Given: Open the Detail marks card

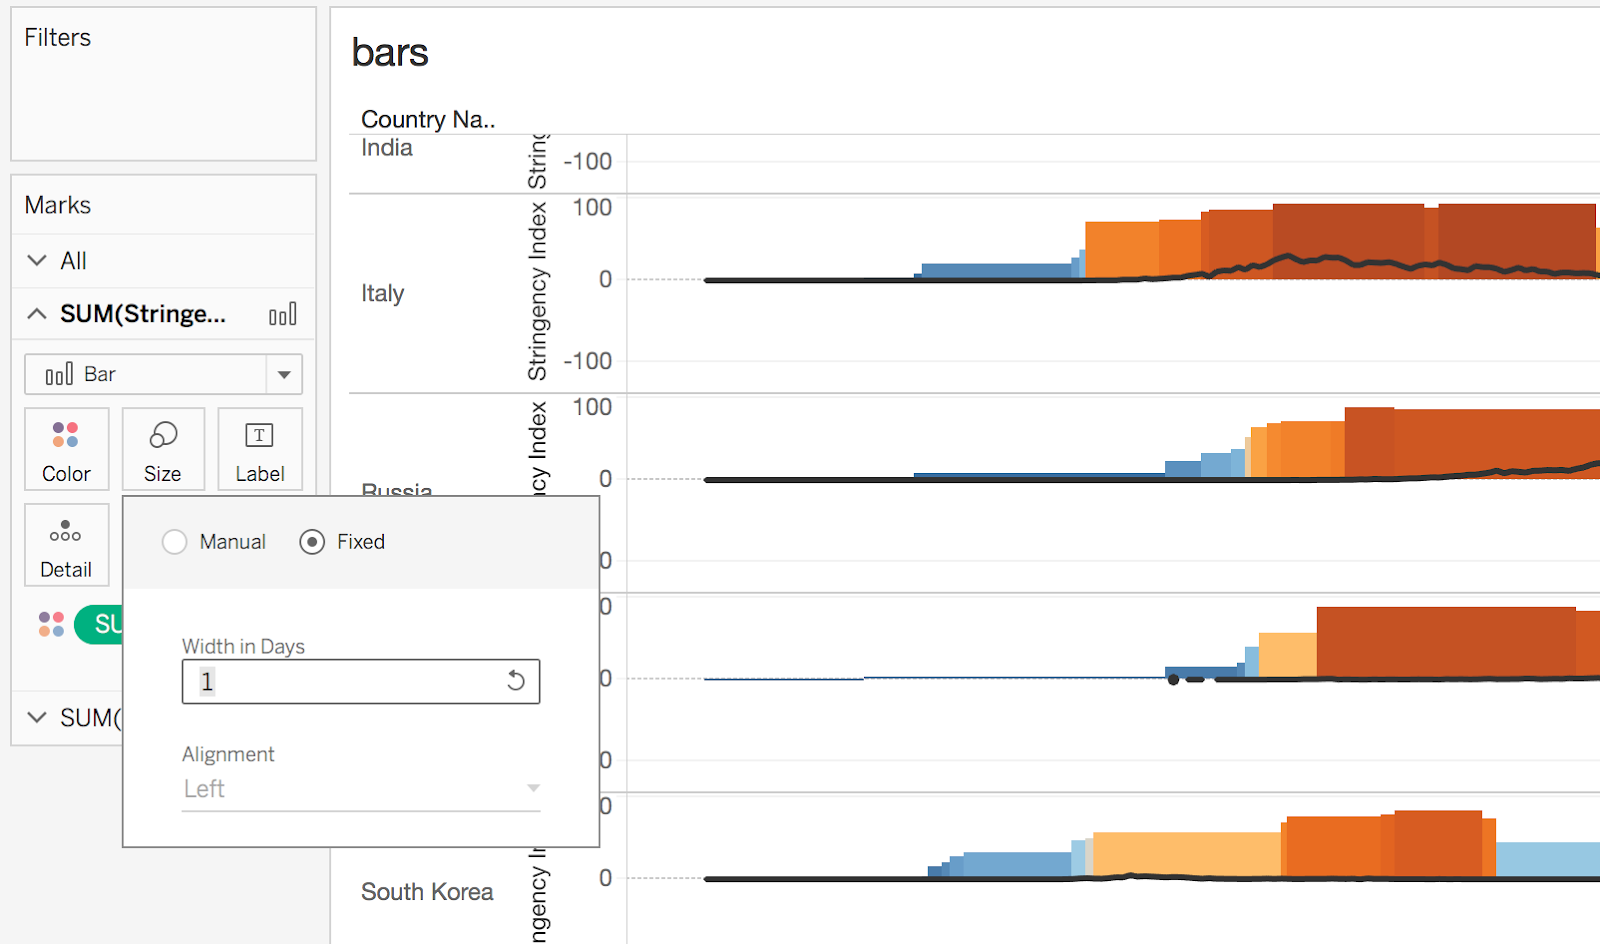Looking at the screenshot, I should [66, 545].
